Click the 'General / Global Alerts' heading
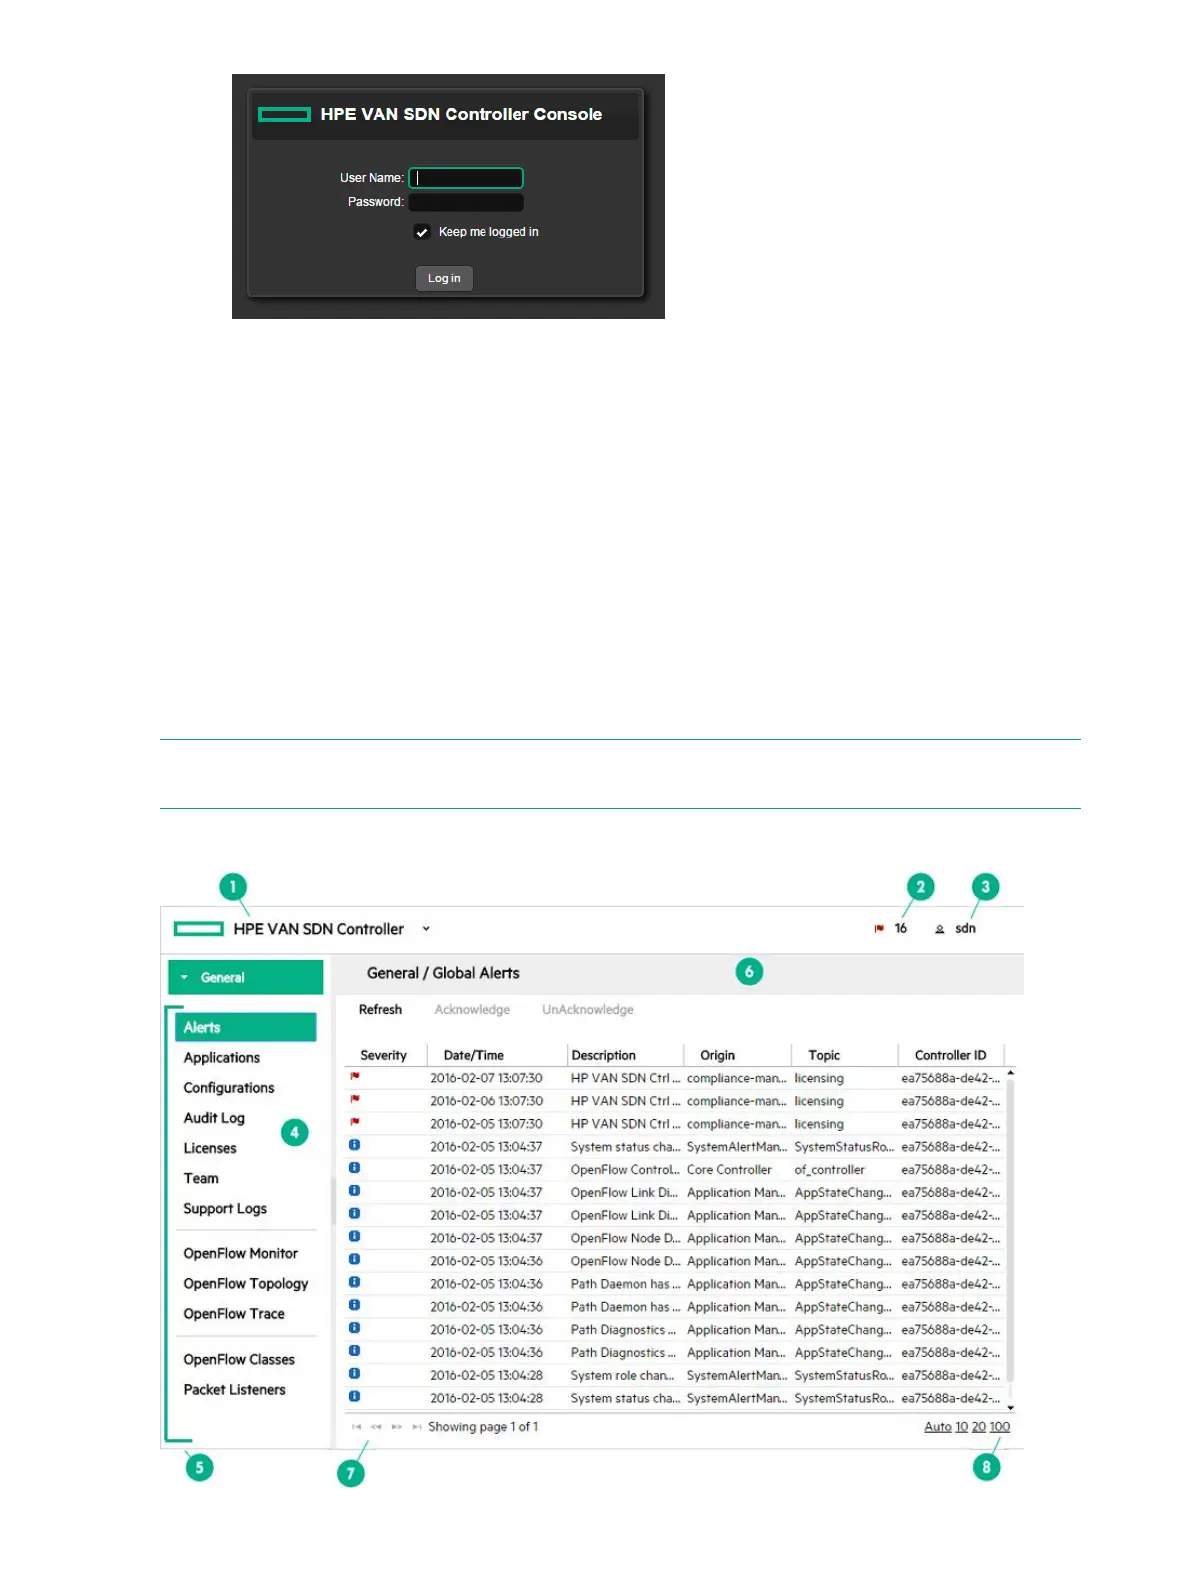This screenshot has height=1584, width=1189. pyautogui.click(x=443, y=973)
